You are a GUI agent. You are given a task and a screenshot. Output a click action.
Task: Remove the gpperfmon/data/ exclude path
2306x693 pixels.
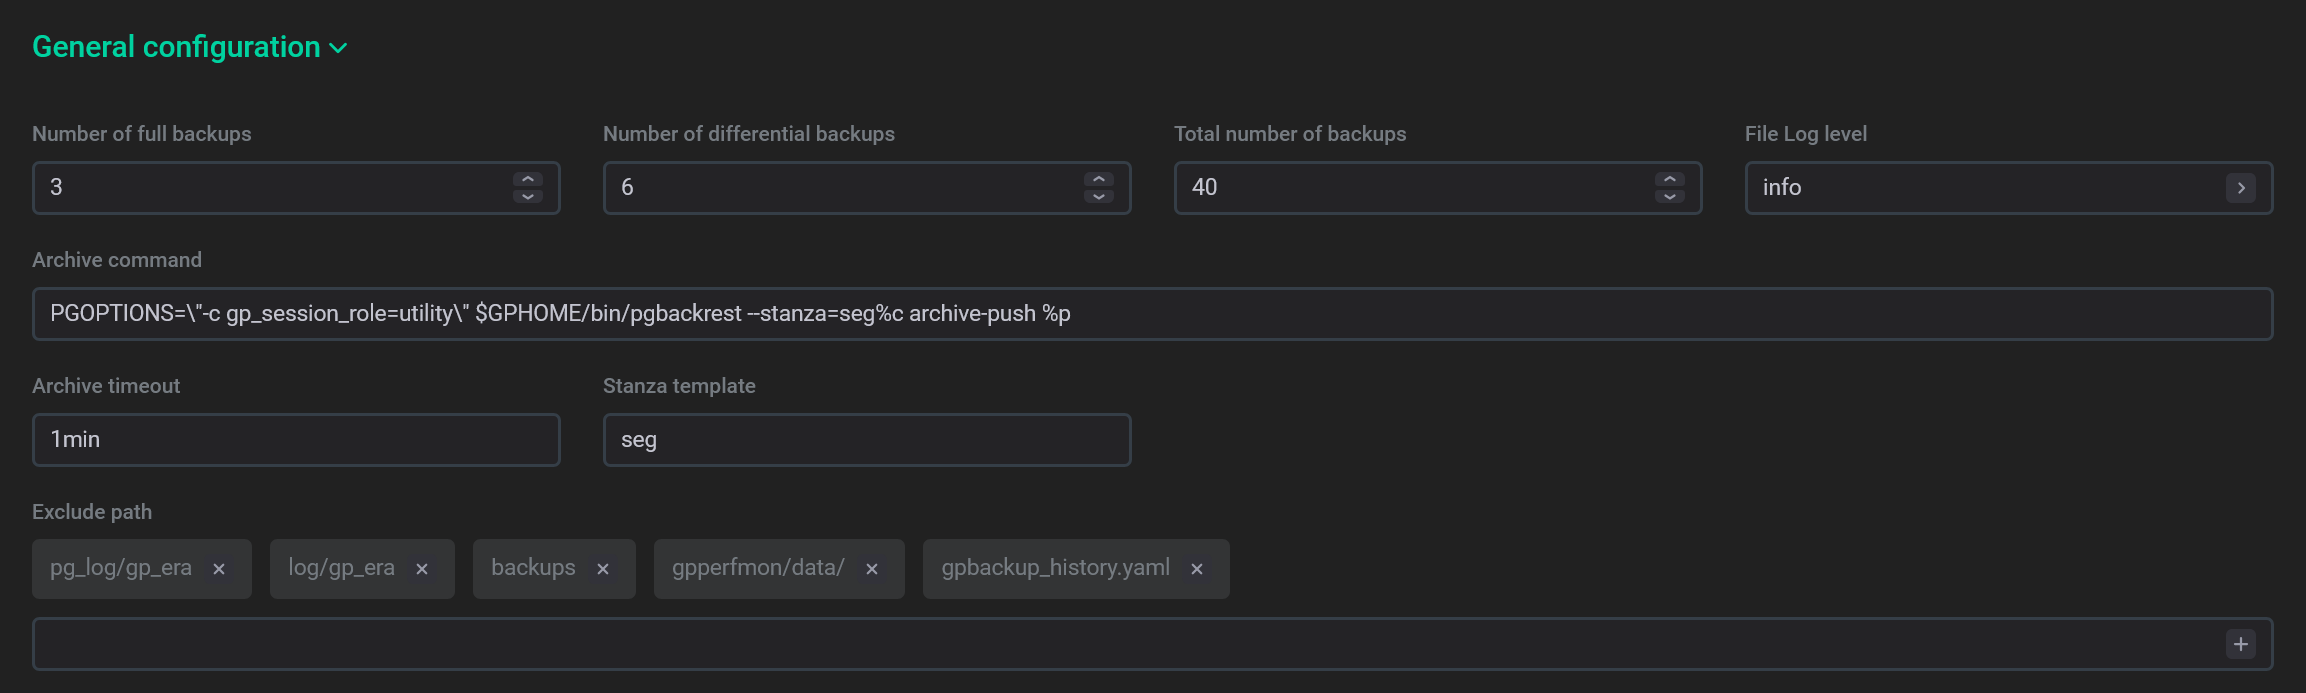point(872,569)
